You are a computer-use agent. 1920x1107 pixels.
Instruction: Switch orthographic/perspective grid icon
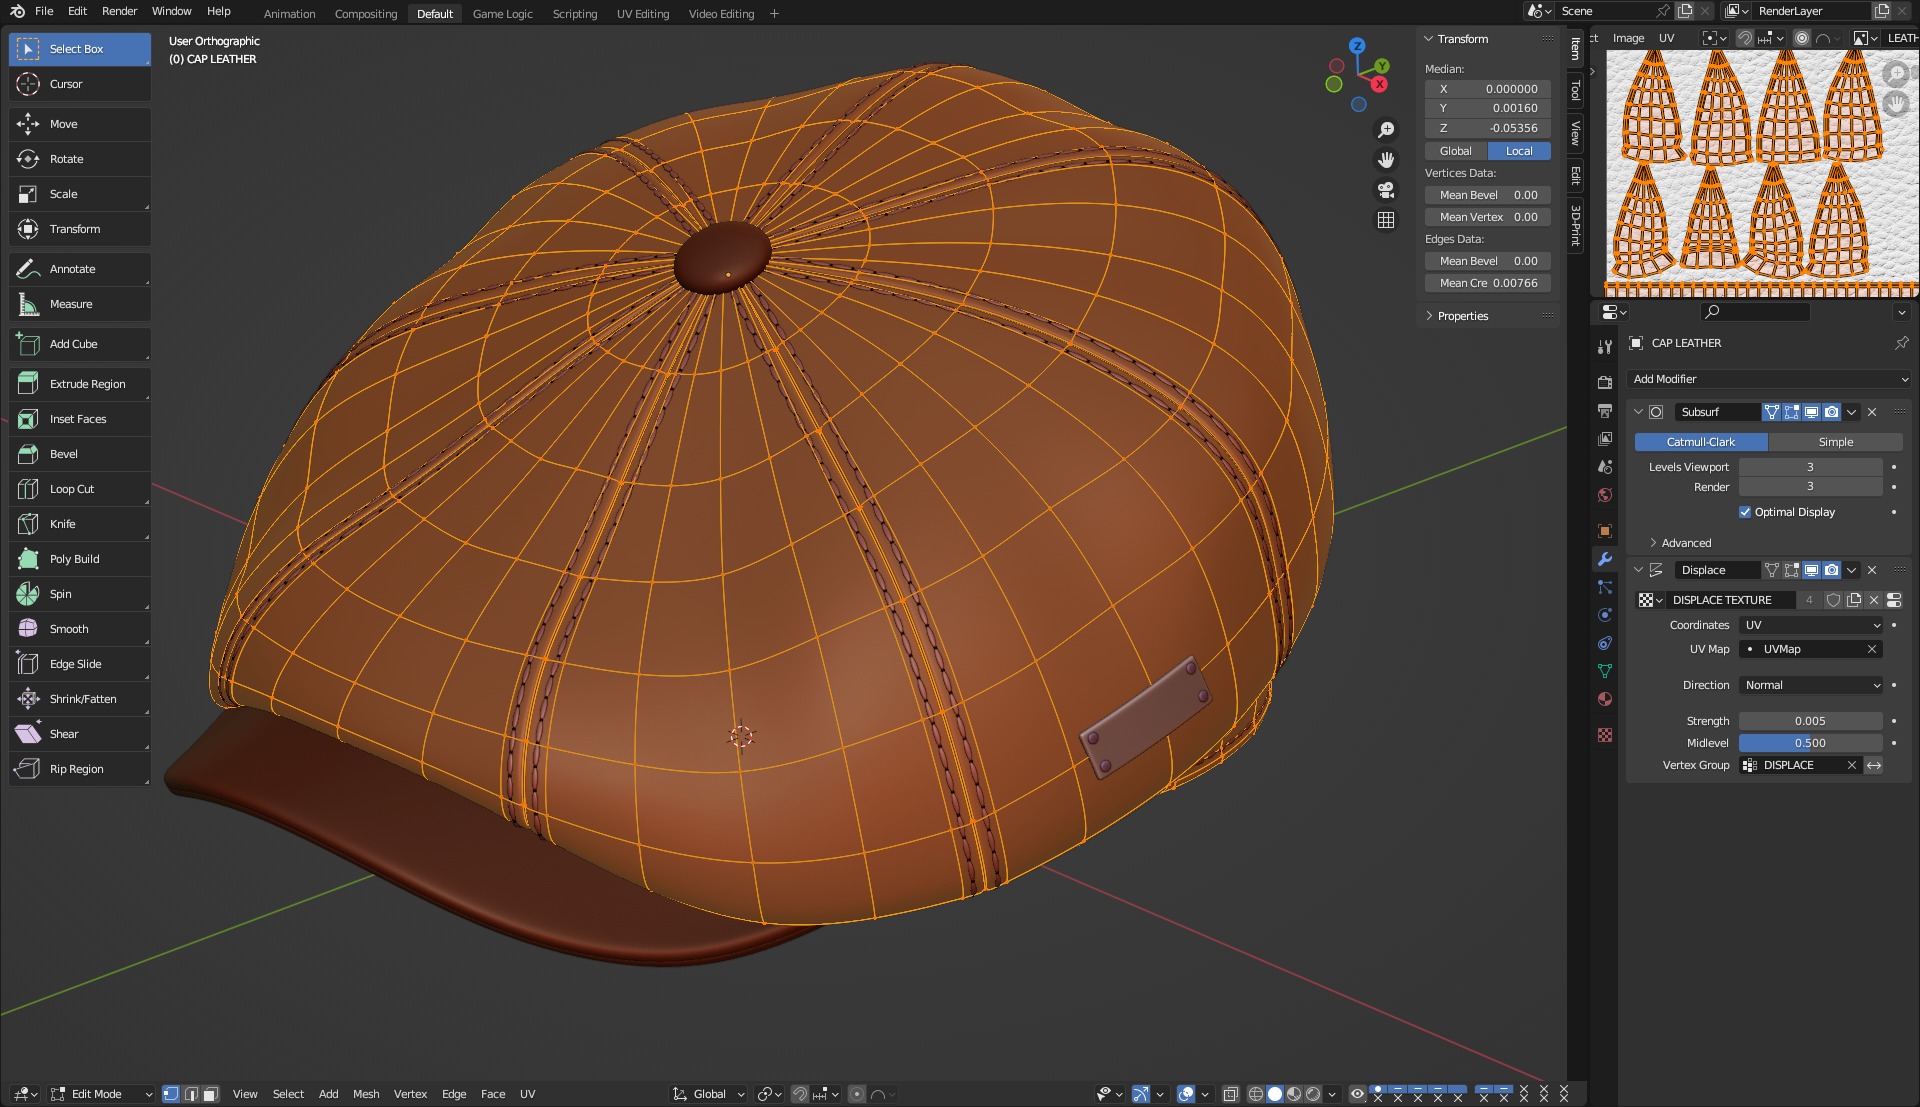point(1386,220)
